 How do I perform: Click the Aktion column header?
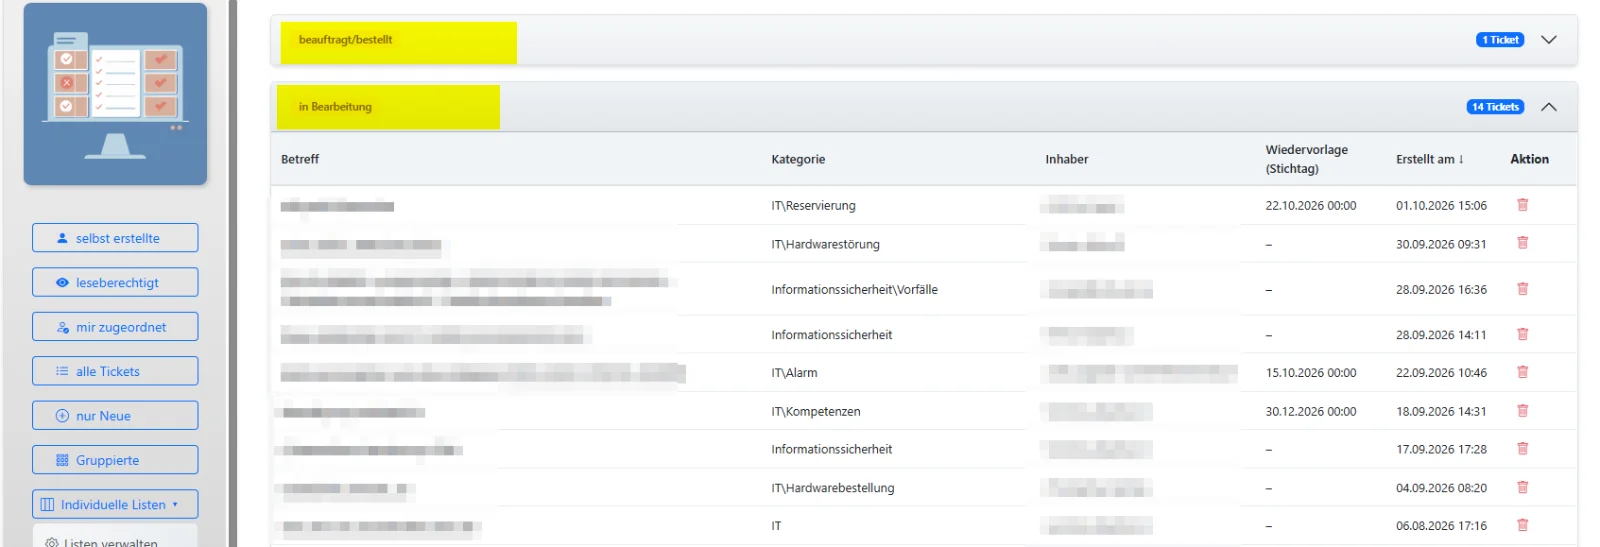point(1529,159)
